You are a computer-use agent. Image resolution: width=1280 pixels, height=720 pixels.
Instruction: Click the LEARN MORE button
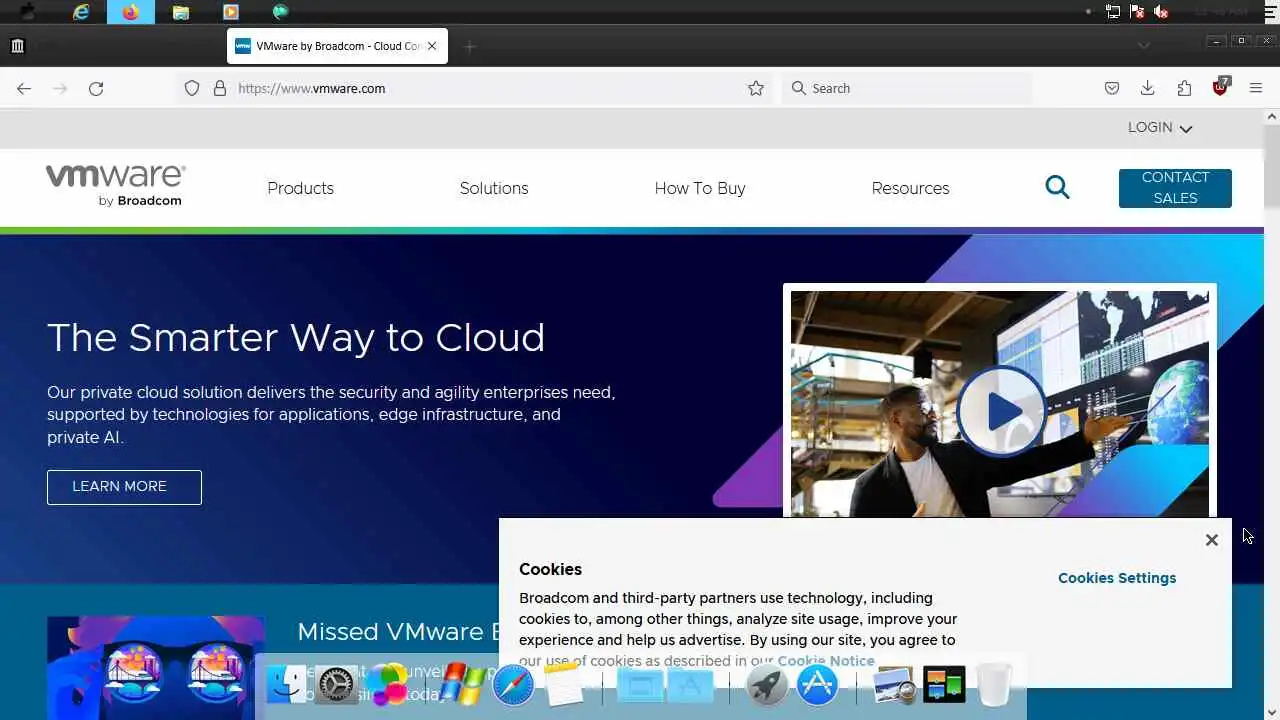(x=124, y=487)
